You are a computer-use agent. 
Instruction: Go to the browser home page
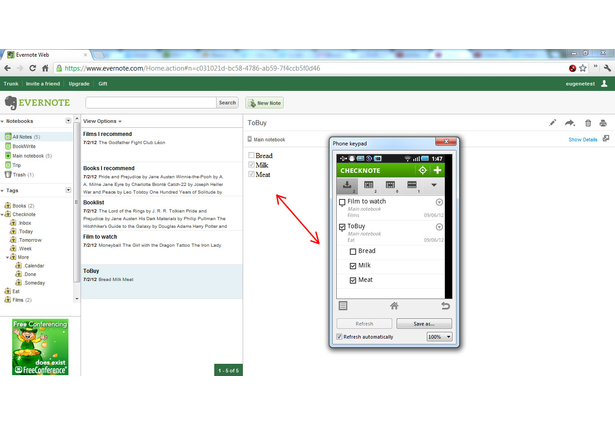tap(45, 68)
